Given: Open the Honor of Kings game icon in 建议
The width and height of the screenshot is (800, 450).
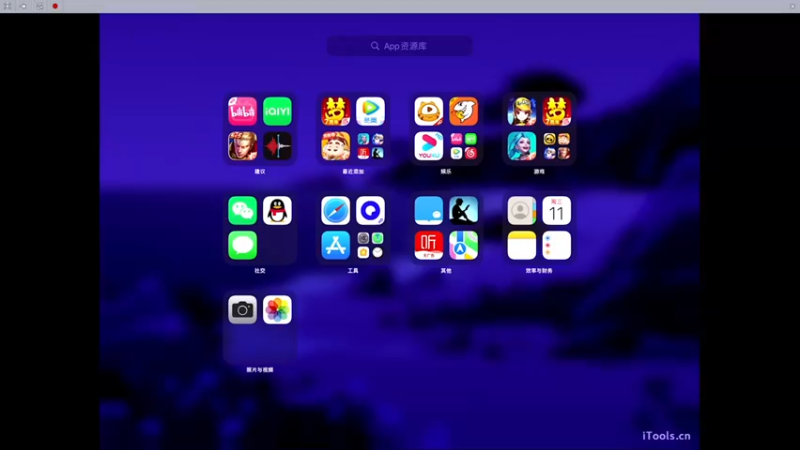Looking at the screenshot, I should [x=242, y=146].
